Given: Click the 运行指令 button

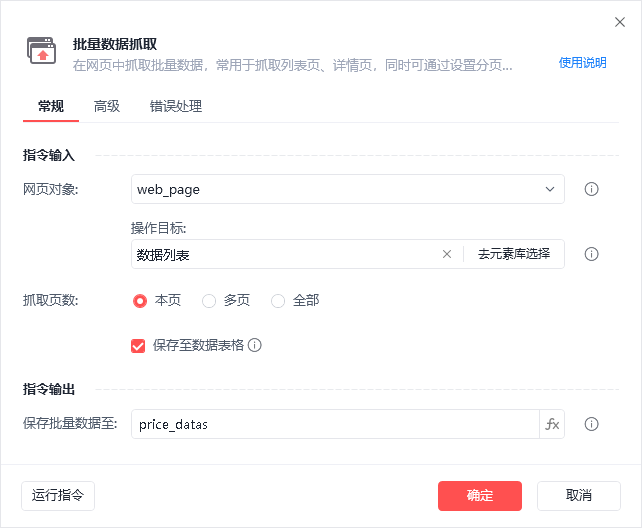Looking at the screenshot, I should (x=58, y=496).
